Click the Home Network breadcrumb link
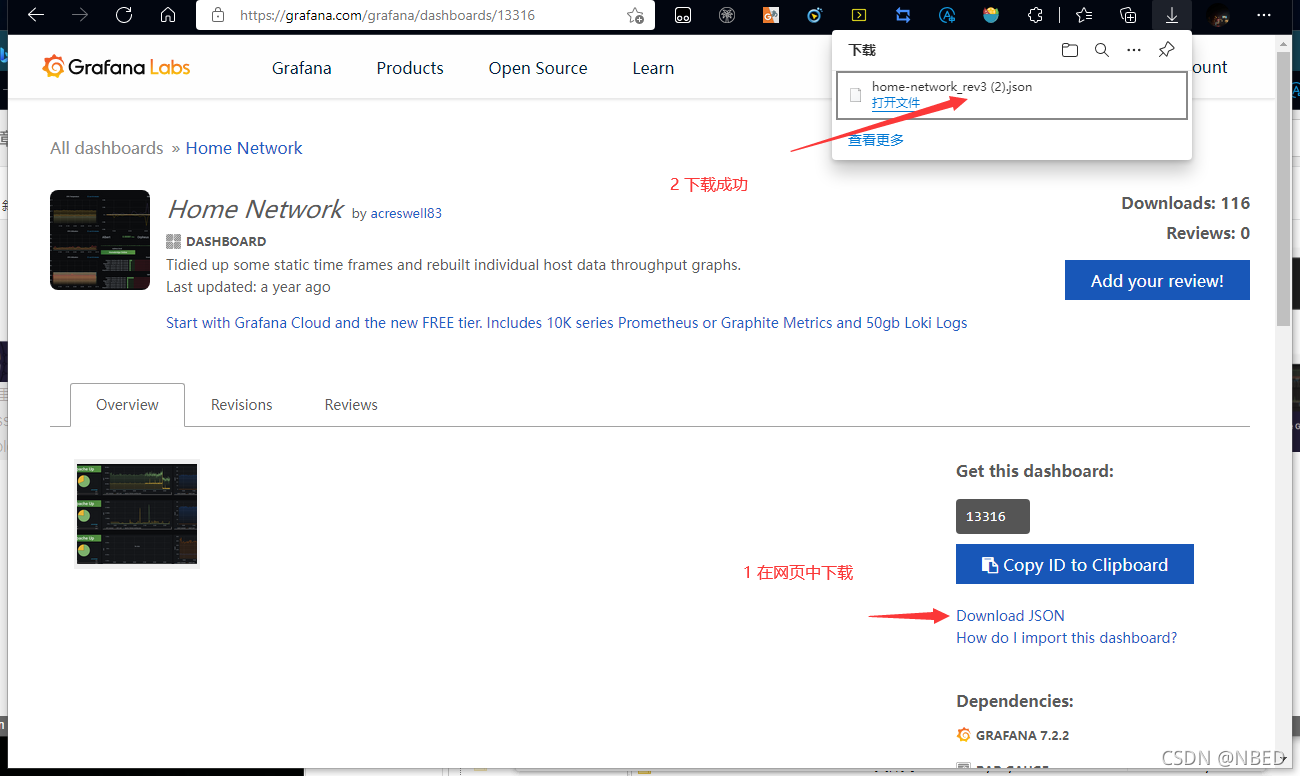Screen dimensions: 1300x776 pyautogui.click(x=244, y=148)
